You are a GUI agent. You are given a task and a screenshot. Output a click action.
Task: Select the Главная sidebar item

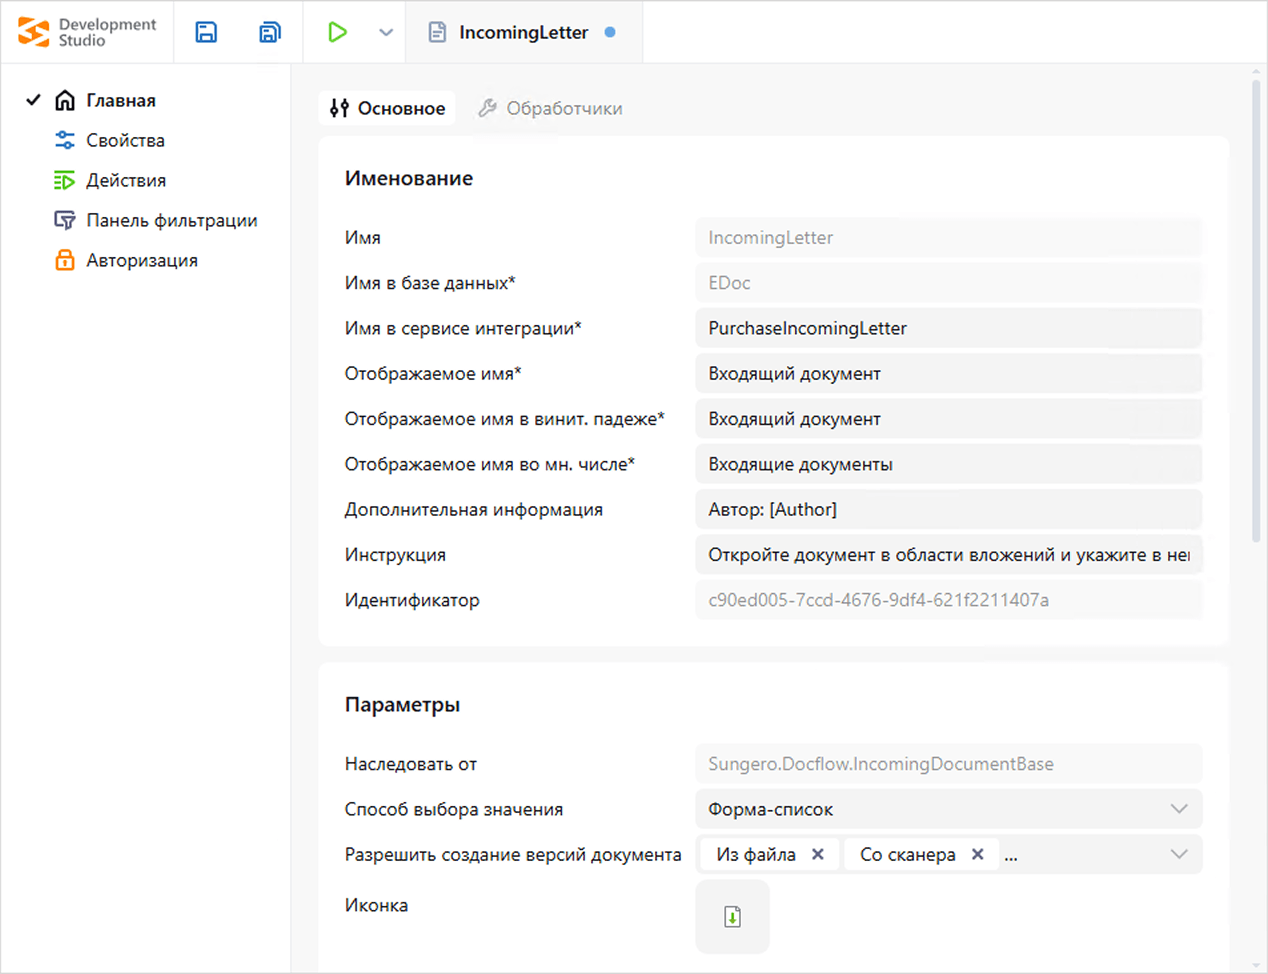point(120,101)
